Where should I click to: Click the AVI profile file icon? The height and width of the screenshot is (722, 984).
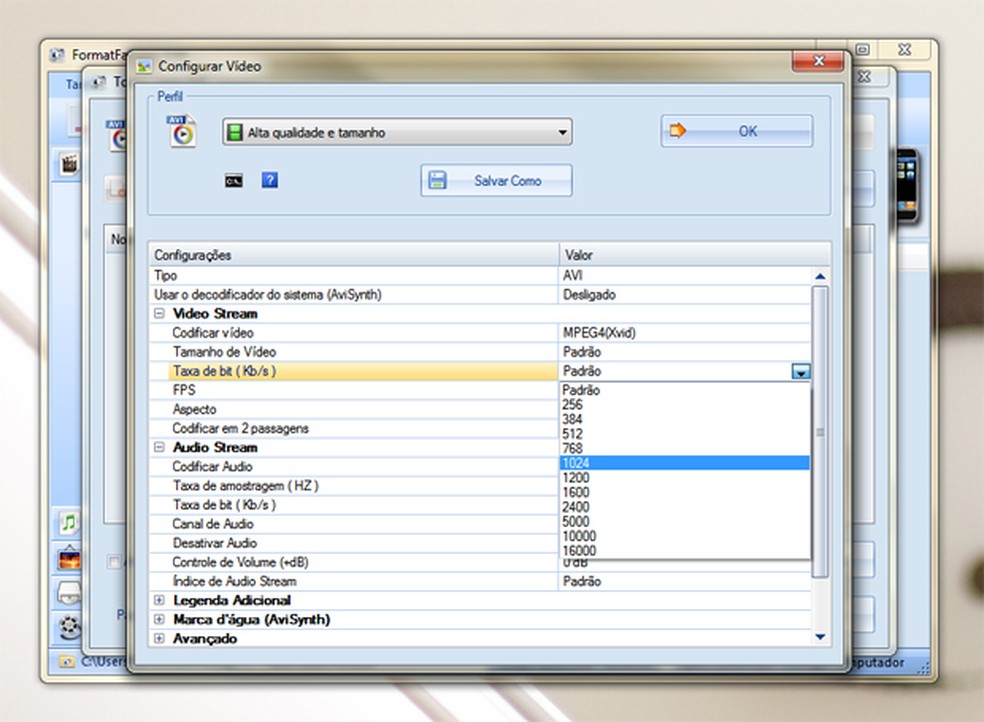point(182,131)
